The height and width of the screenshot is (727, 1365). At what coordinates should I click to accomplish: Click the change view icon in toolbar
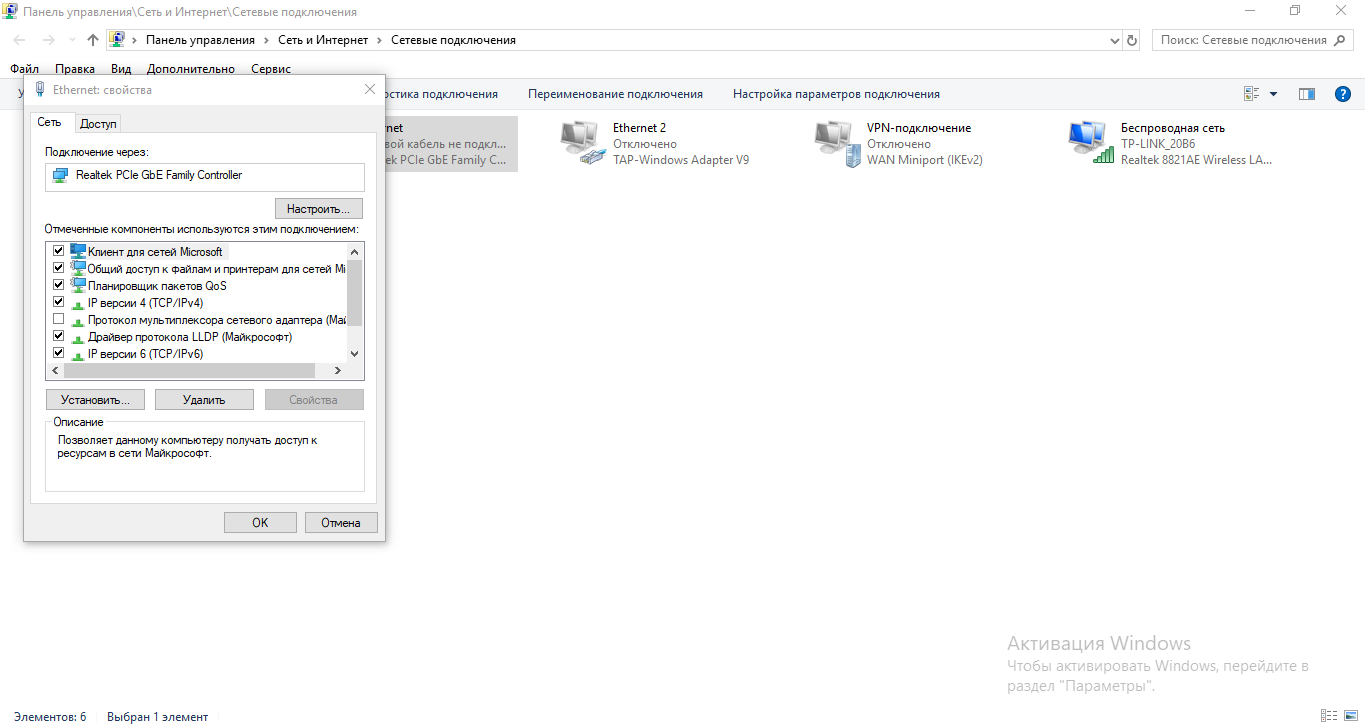(x=1251, y=94)
